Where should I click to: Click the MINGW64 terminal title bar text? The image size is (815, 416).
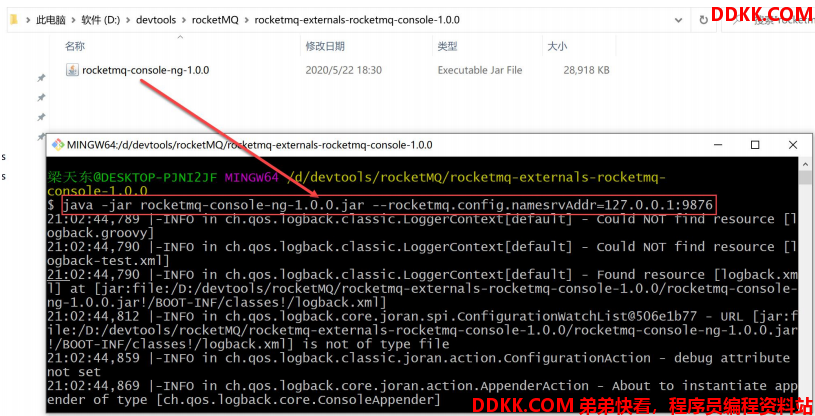click(249, 145)
